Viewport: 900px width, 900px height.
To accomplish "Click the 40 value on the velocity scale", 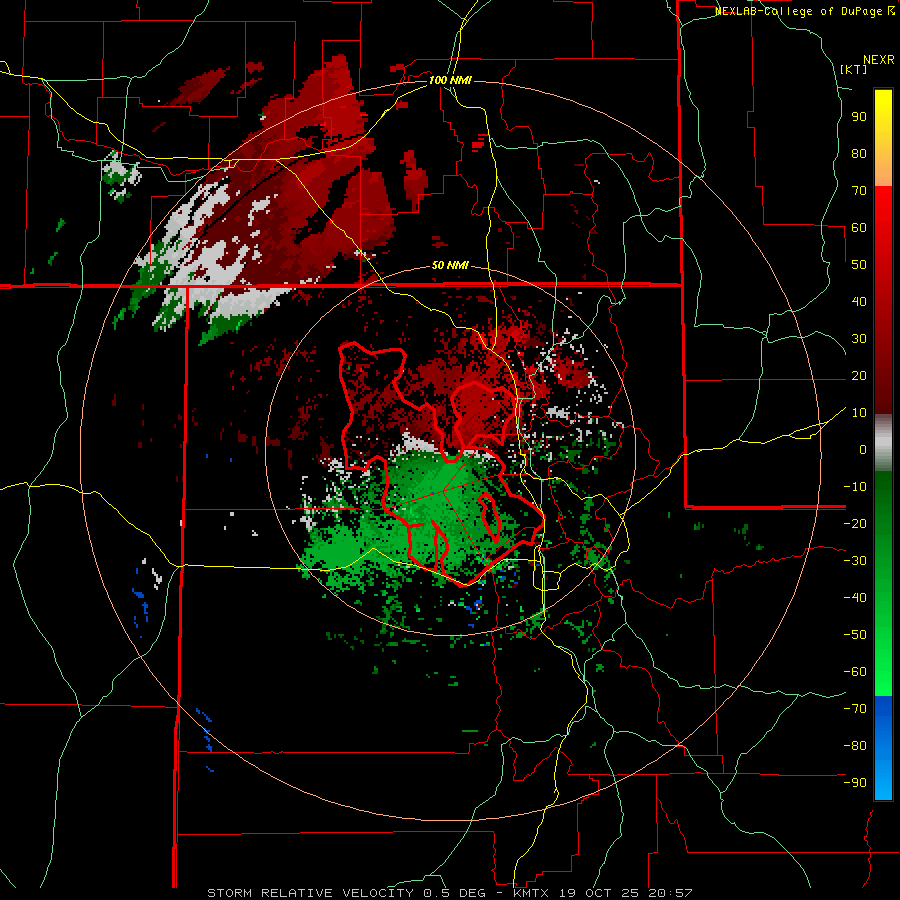I will 859,302.
